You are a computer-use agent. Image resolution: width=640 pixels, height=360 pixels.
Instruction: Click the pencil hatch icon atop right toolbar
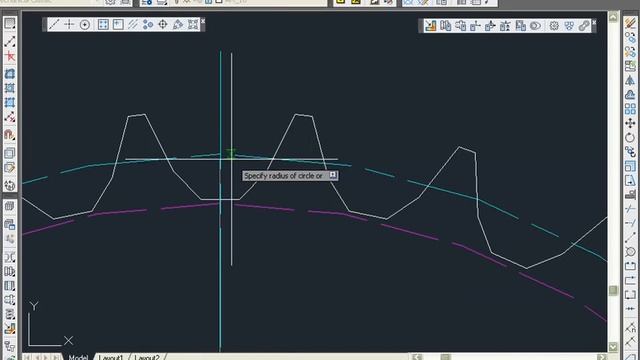click(630, 23)
